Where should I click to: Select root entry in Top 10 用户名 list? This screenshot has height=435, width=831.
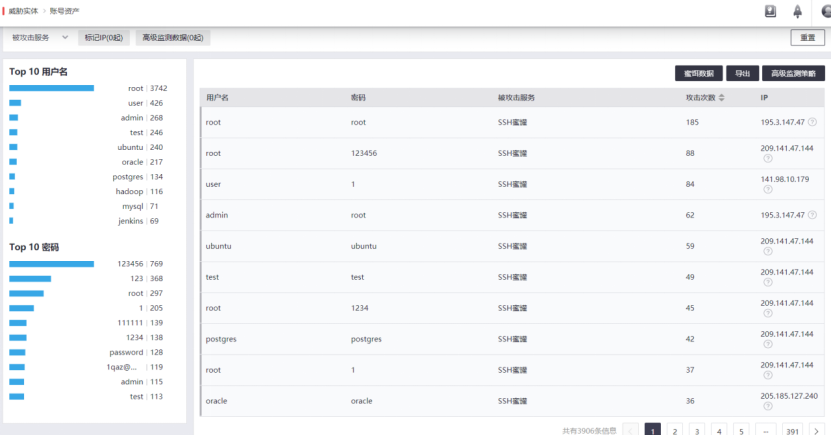136,88
